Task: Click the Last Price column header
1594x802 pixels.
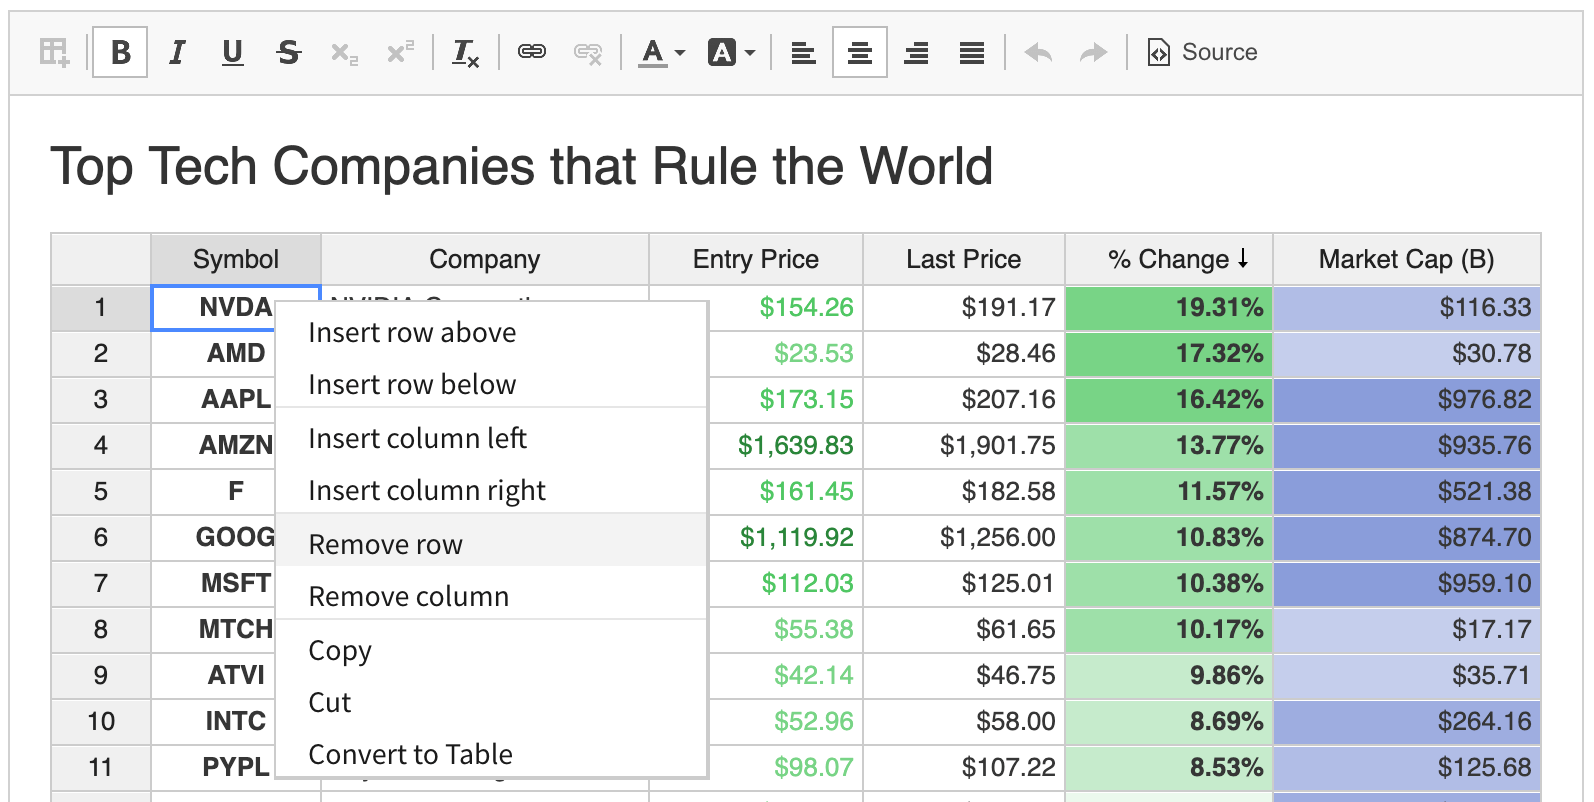Action: (x=964, y=259)
